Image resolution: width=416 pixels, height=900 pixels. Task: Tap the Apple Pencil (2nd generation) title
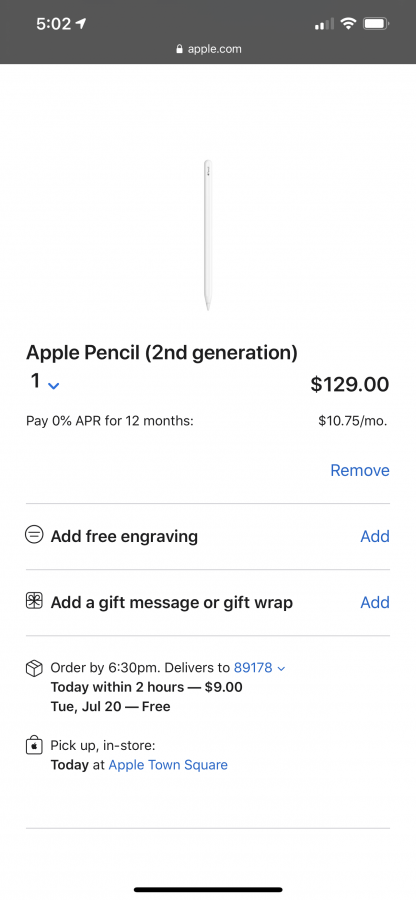[x=162, y=352]
